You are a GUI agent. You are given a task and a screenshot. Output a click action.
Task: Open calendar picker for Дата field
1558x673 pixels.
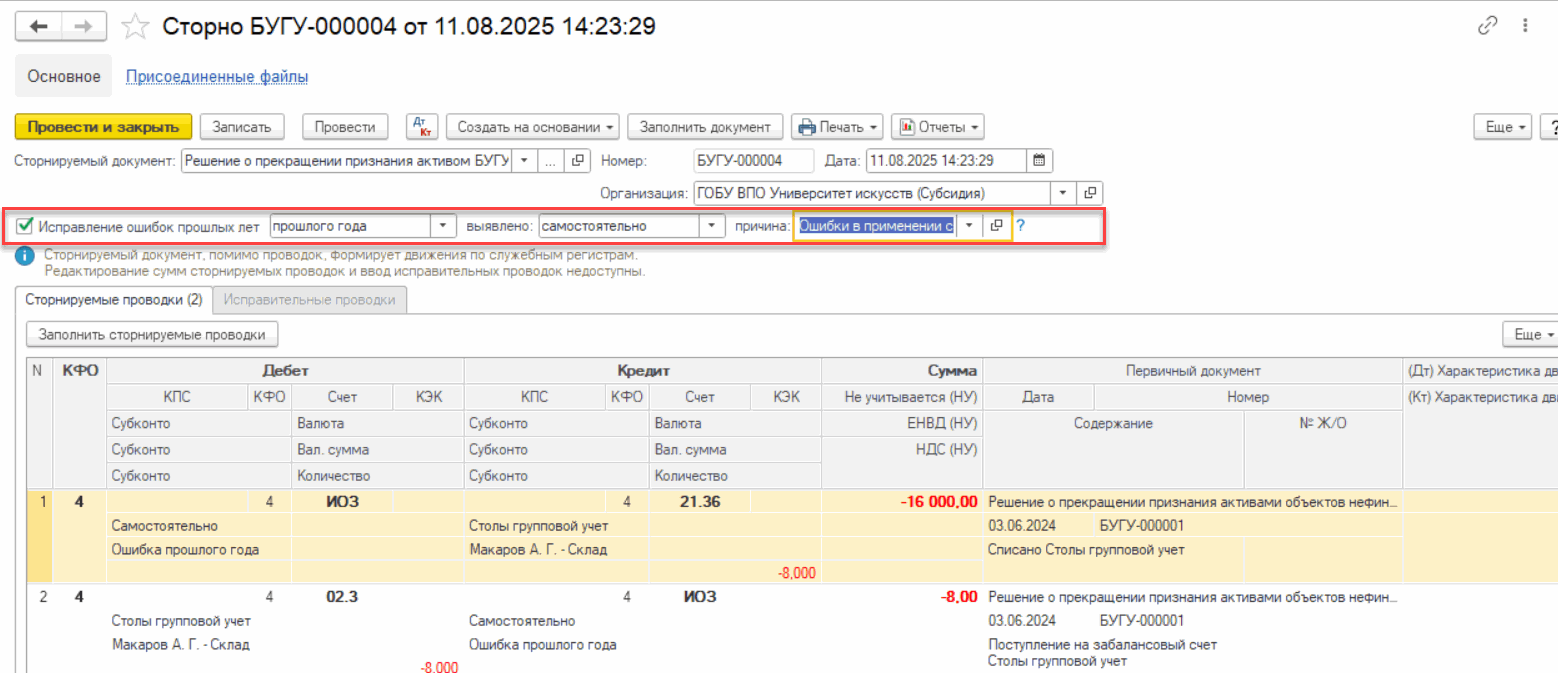pyautogui.click(x=1039, y=160)
